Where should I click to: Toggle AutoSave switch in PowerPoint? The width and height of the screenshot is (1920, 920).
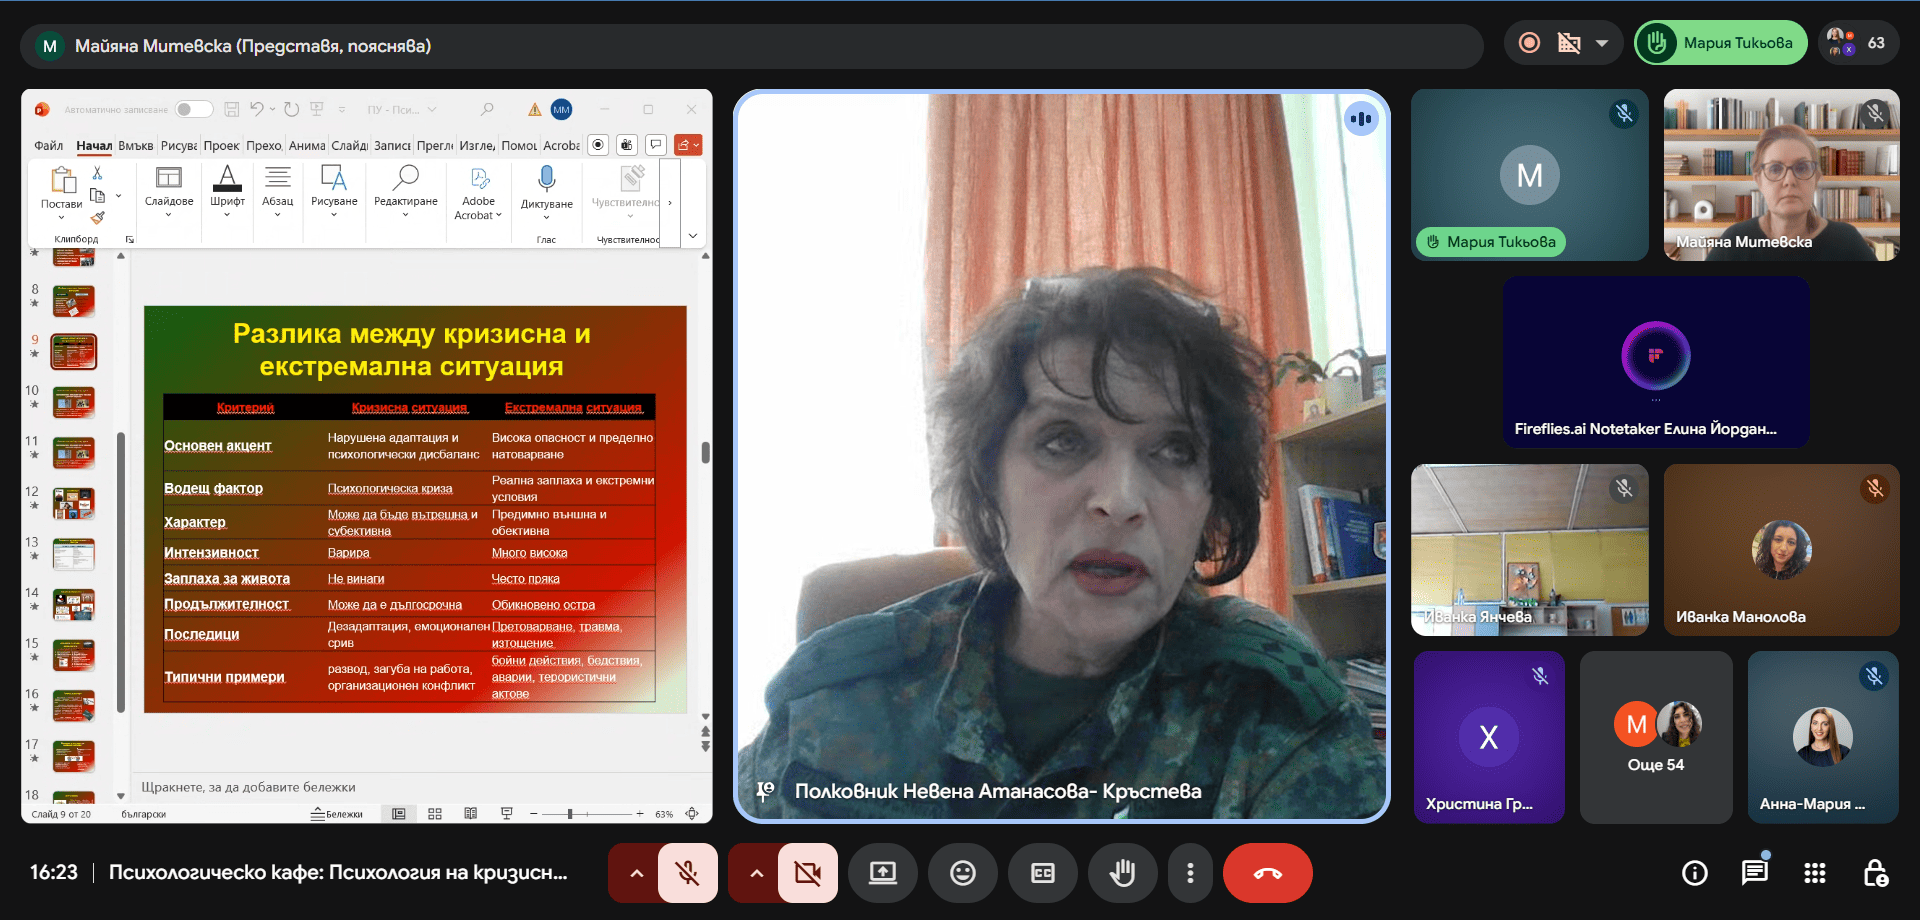[x=194, y=109]
